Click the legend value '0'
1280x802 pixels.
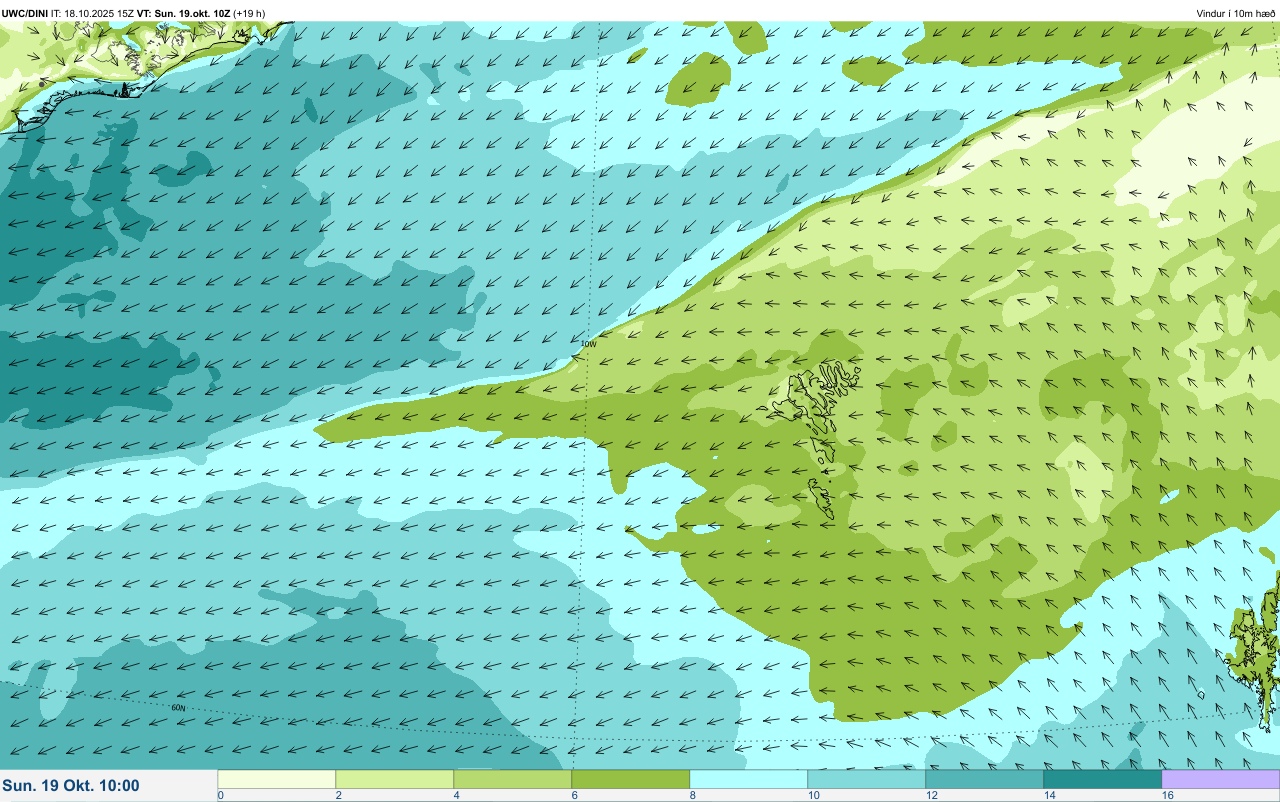[221, 795]
